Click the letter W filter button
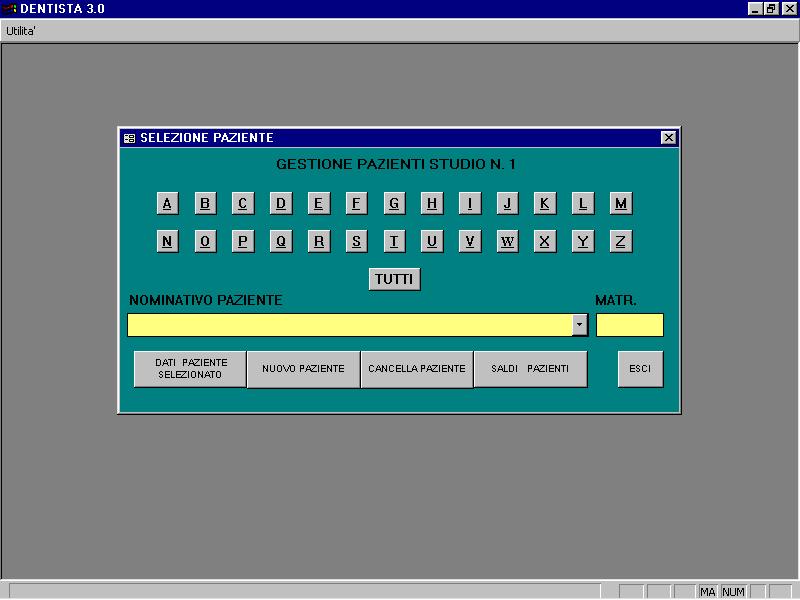This screenshot has height=600, width=800. pos(508,241)
